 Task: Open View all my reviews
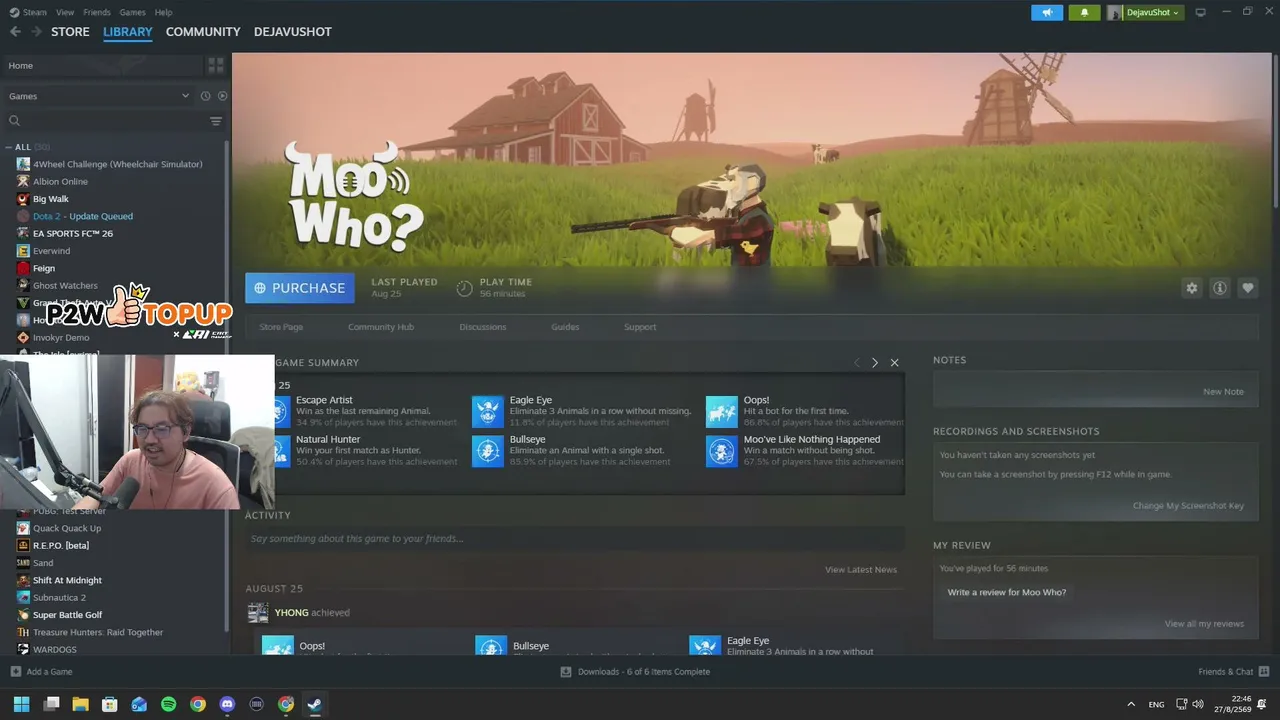coord(1204,624)
